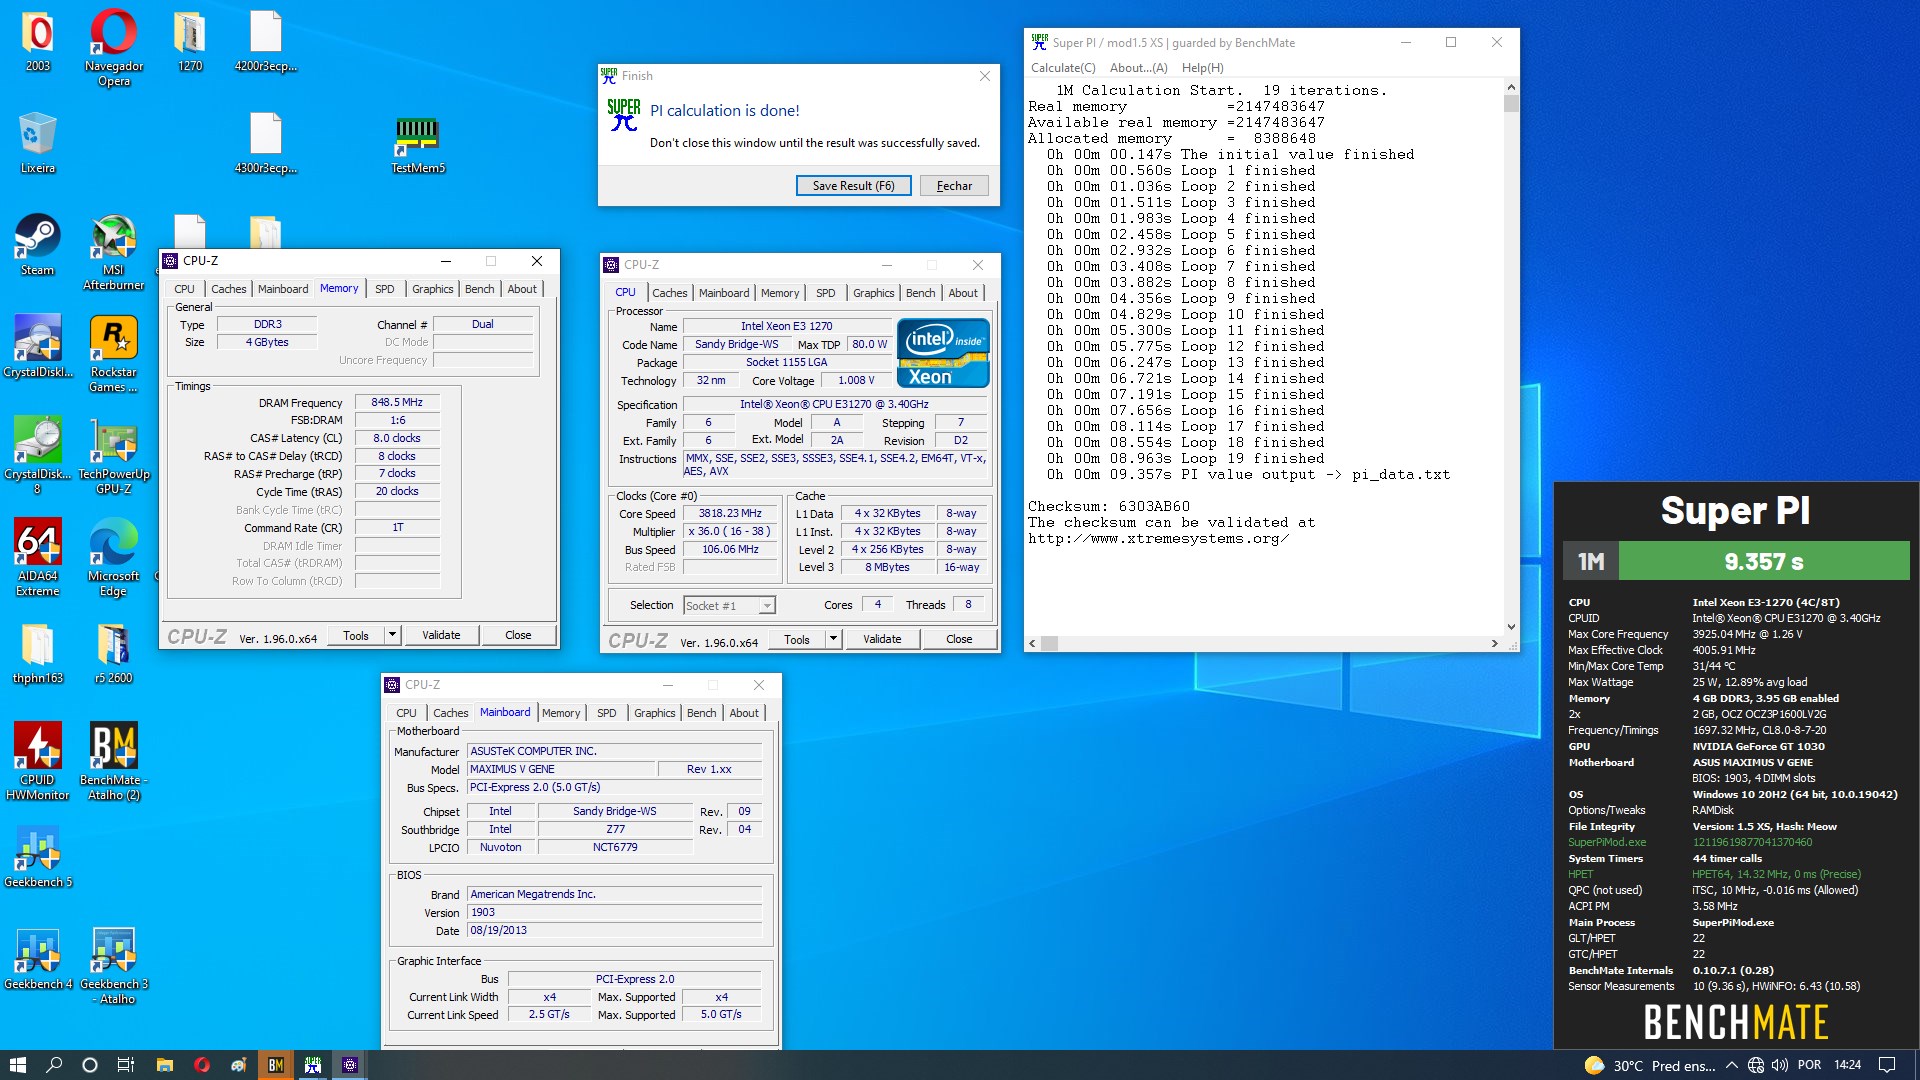The image size is (1920, 1080).
Task: Open the Steam desktop shortcut
Action: point(38,245)
